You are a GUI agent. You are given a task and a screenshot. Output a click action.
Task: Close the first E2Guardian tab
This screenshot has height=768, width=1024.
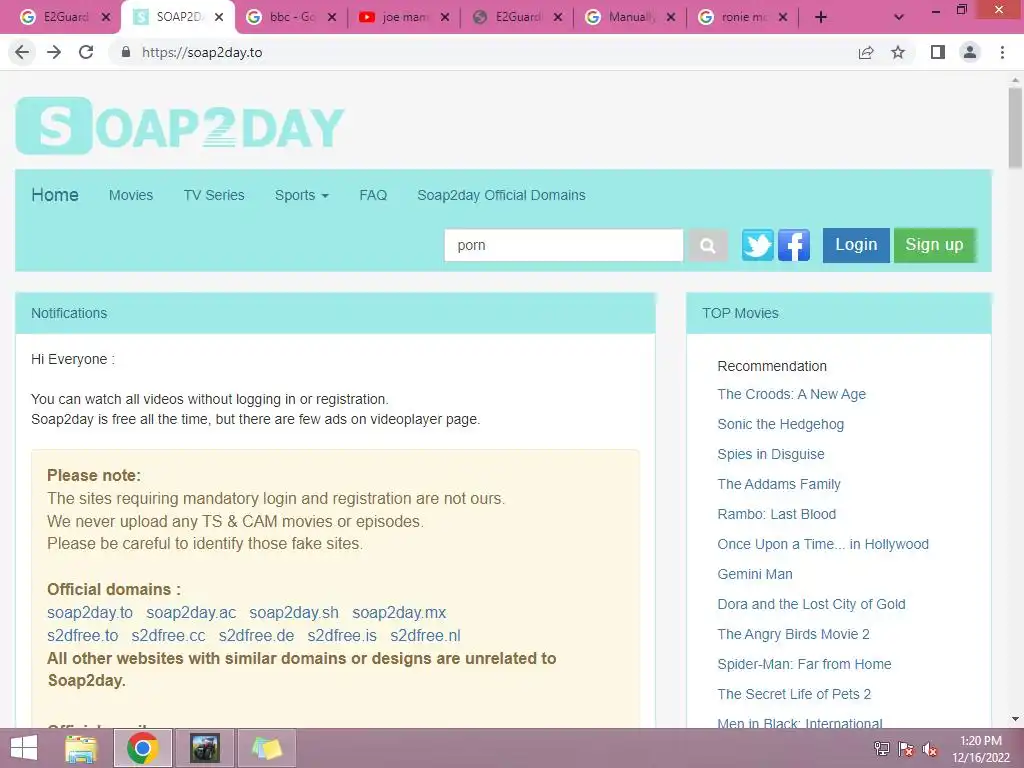(106, 18)
